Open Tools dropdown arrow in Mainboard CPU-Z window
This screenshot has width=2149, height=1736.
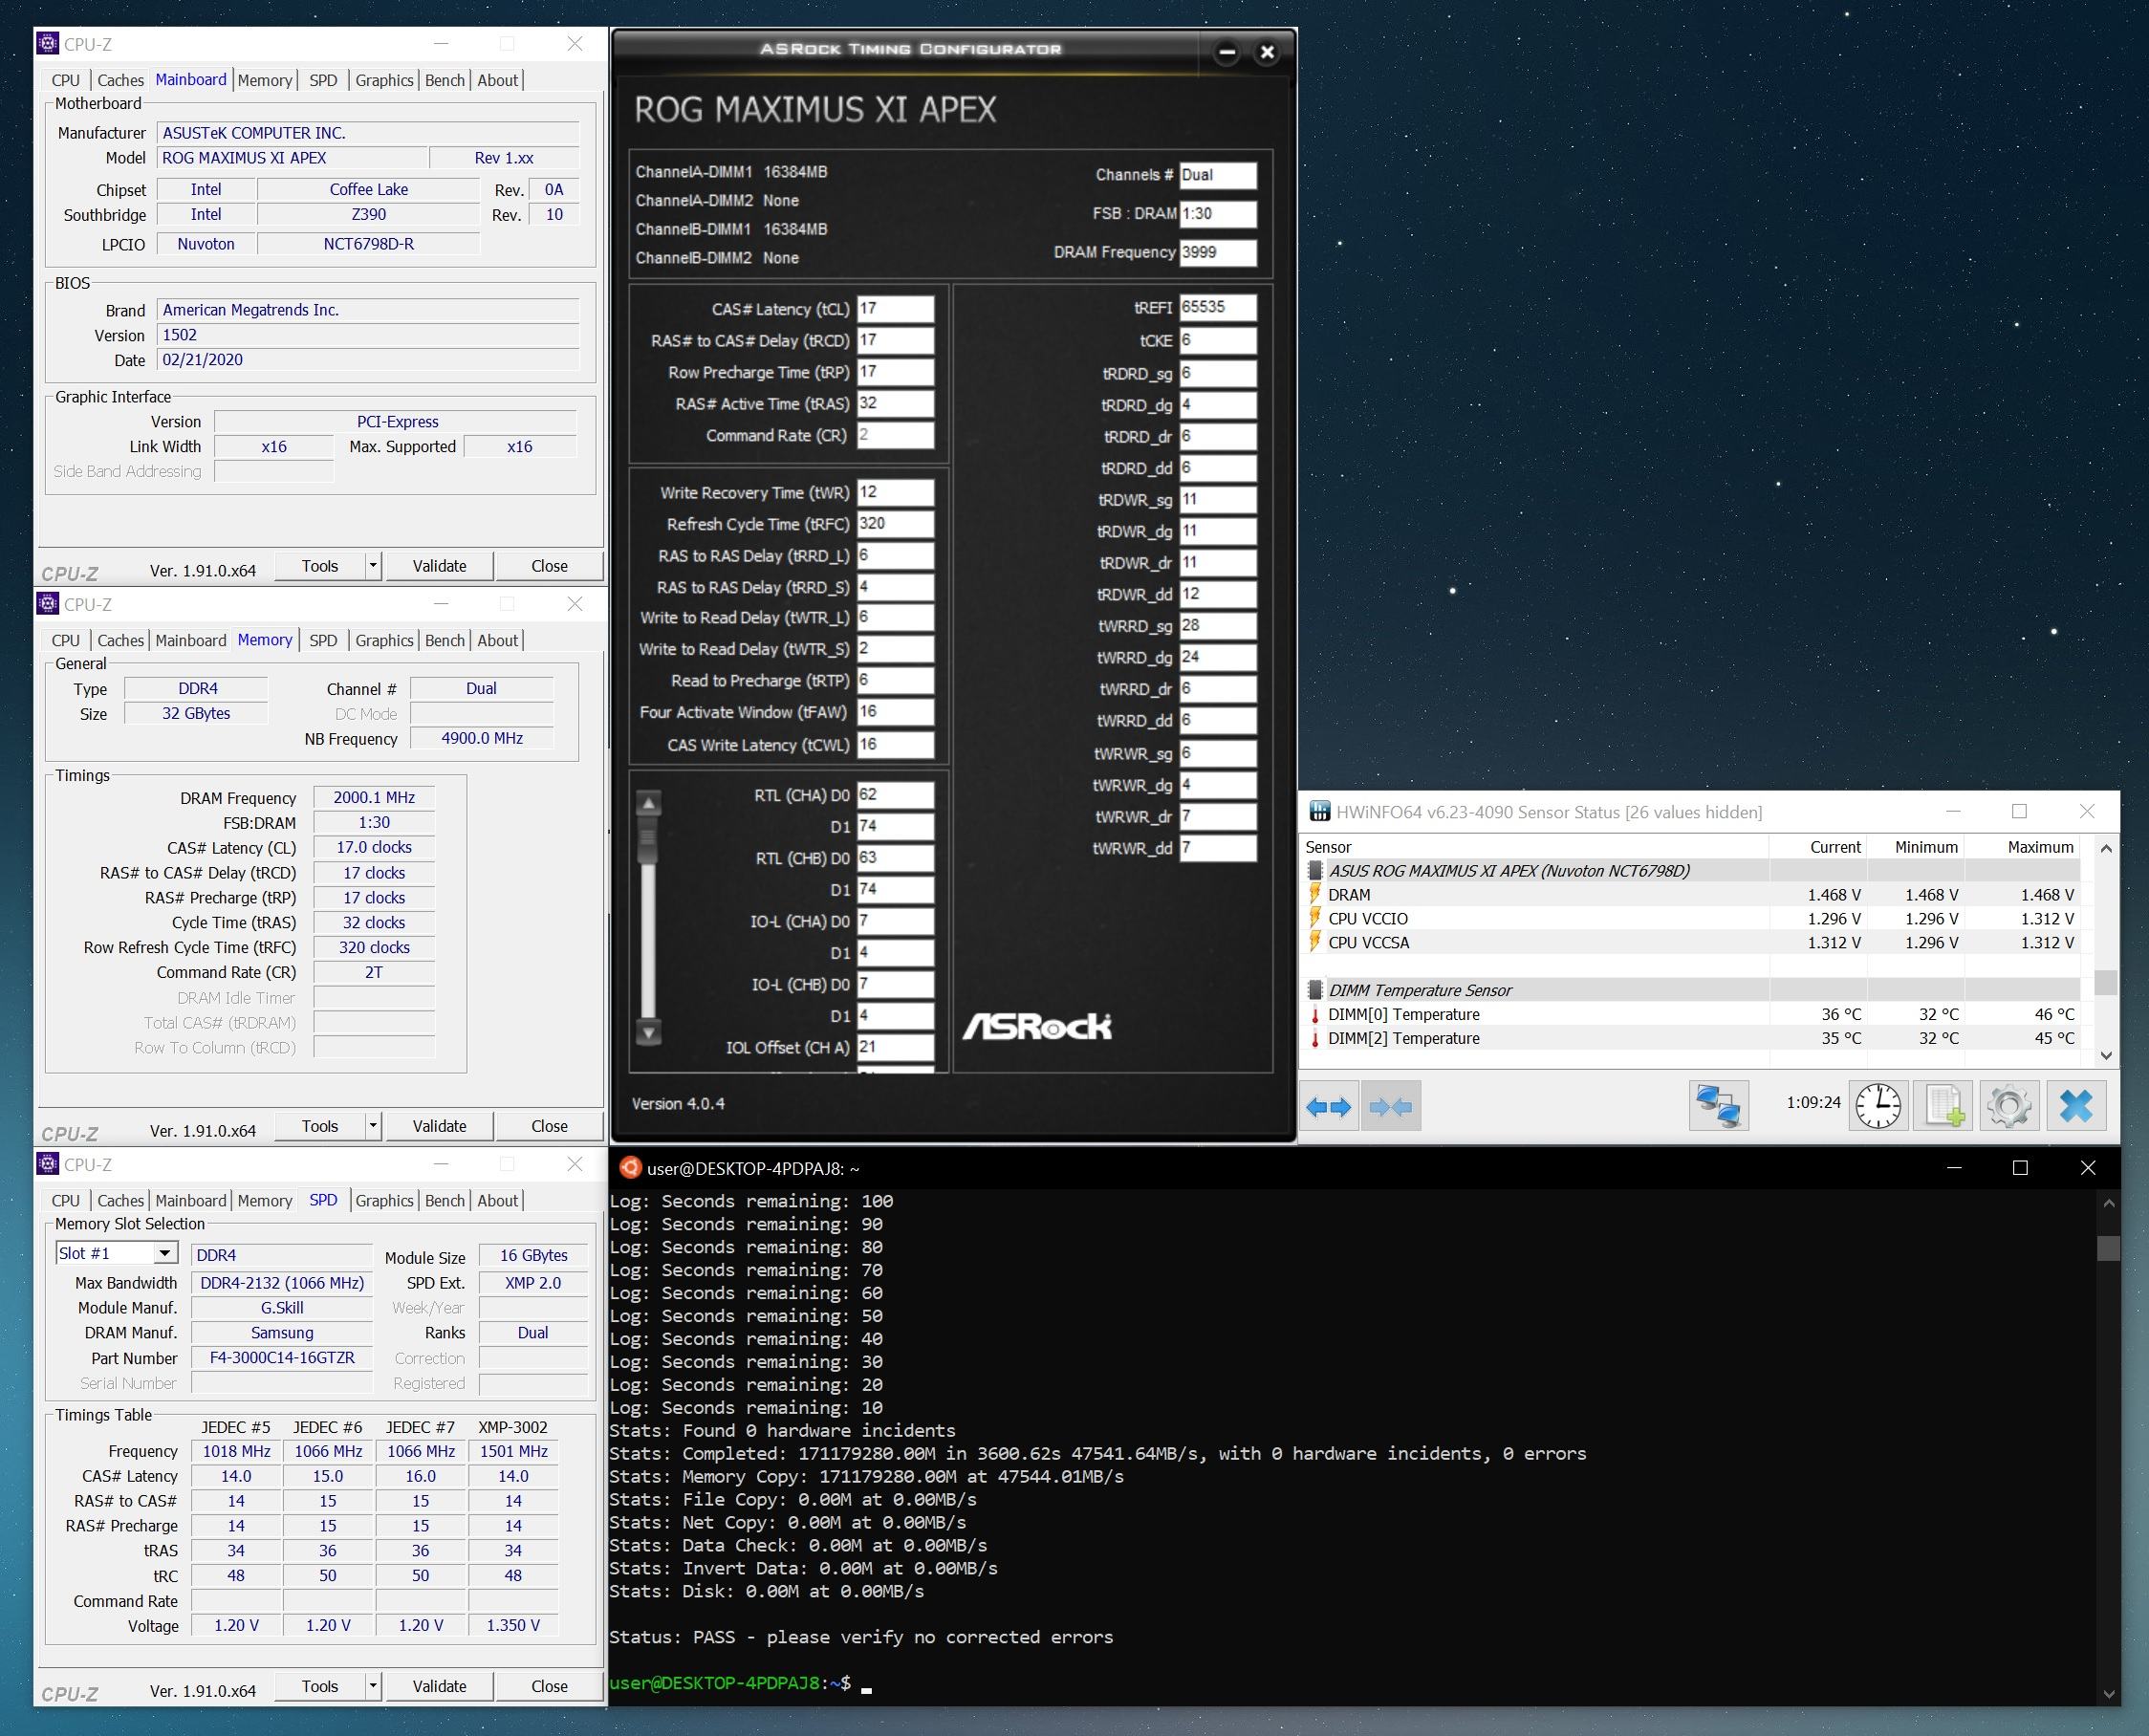373,565
